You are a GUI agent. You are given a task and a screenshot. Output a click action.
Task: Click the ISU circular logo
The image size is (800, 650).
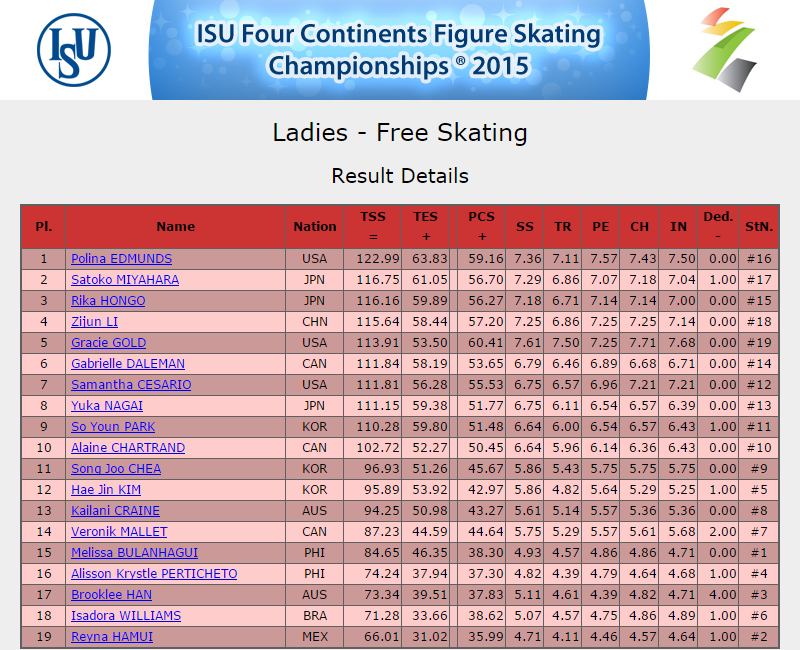[74, 49]
